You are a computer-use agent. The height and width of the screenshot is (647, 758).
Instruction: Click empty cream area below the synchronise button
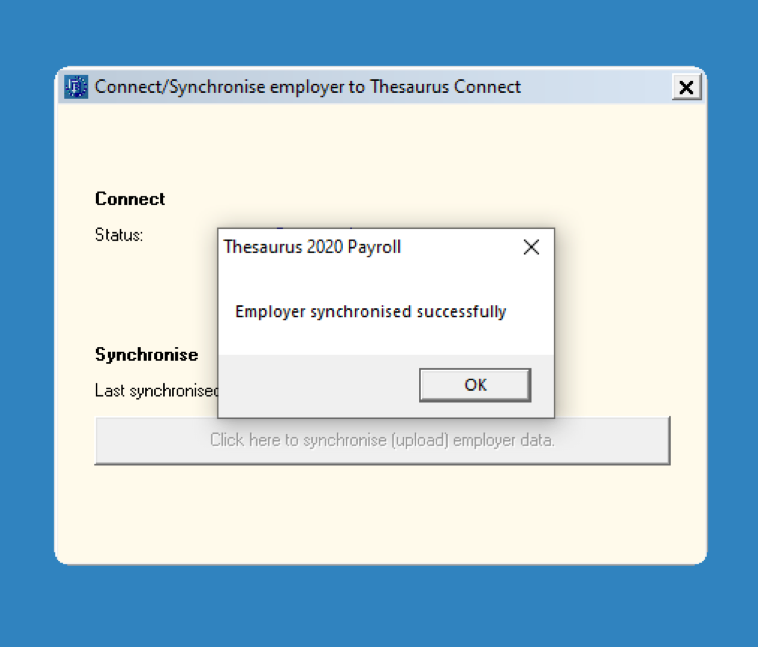point(382,513)
